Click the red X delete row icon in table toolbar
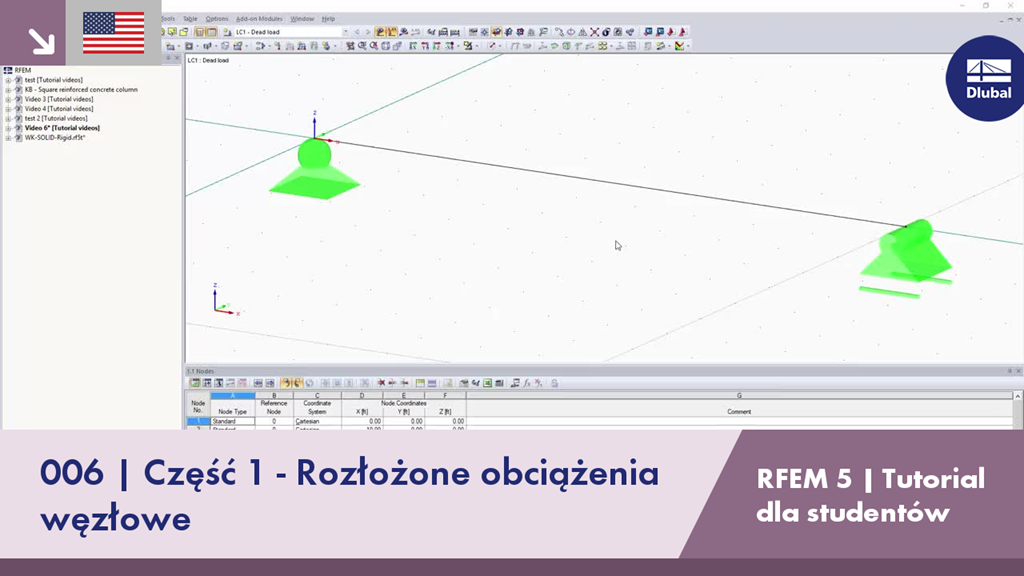The image size is (1024, 576). (381, 383)
